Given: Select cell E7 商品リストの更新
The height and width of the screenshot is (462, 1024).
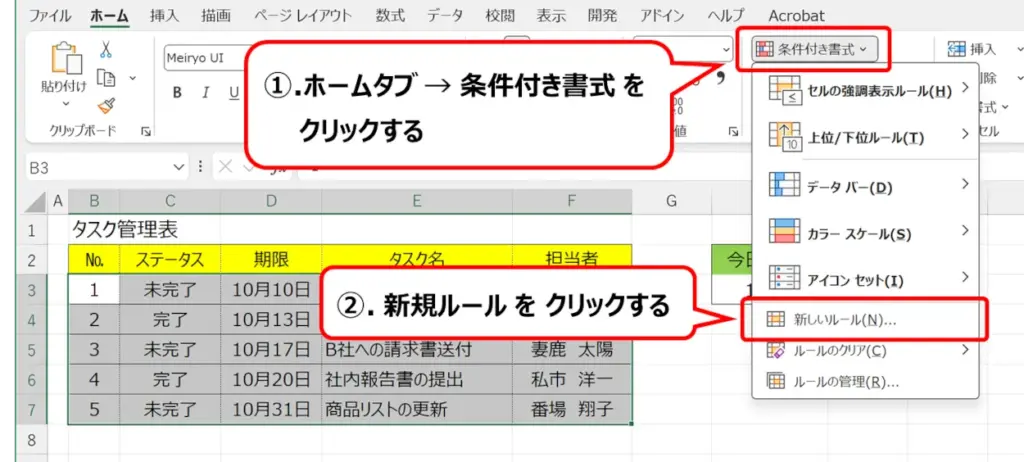Looking at the screenshot, I should point(416,409).
